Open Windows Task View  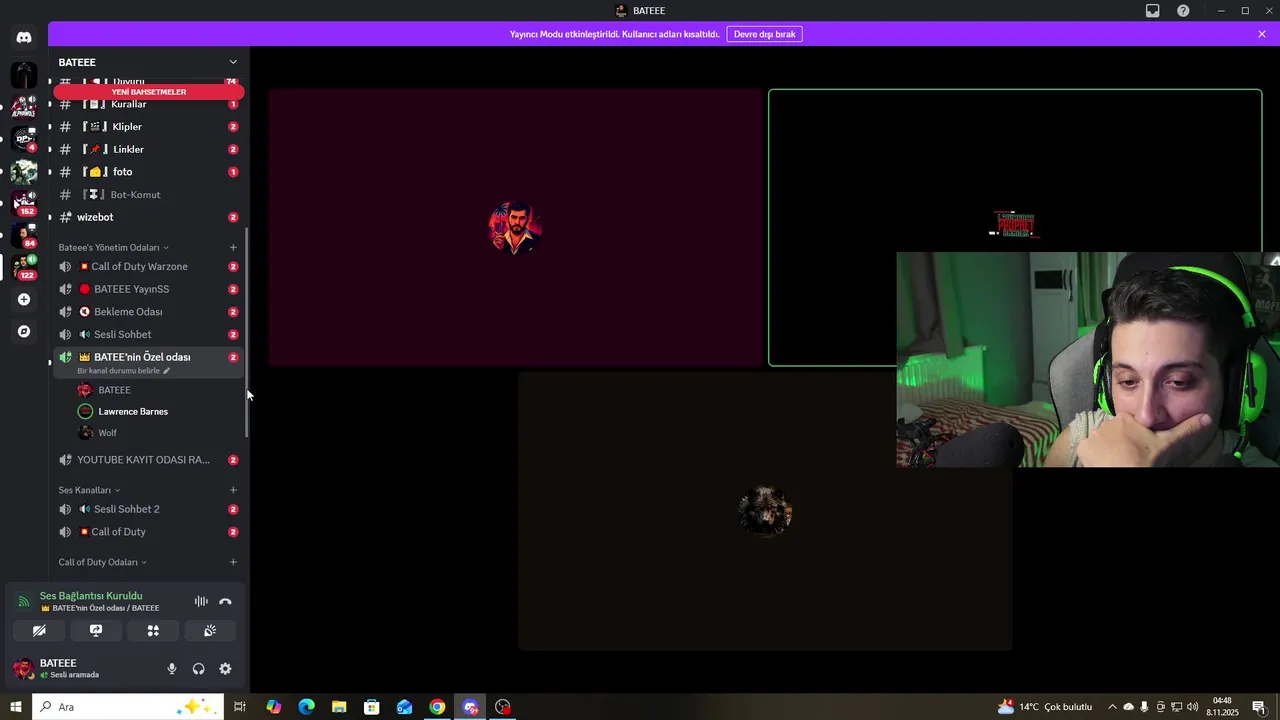pyautogui.click(x=240, y=707)
